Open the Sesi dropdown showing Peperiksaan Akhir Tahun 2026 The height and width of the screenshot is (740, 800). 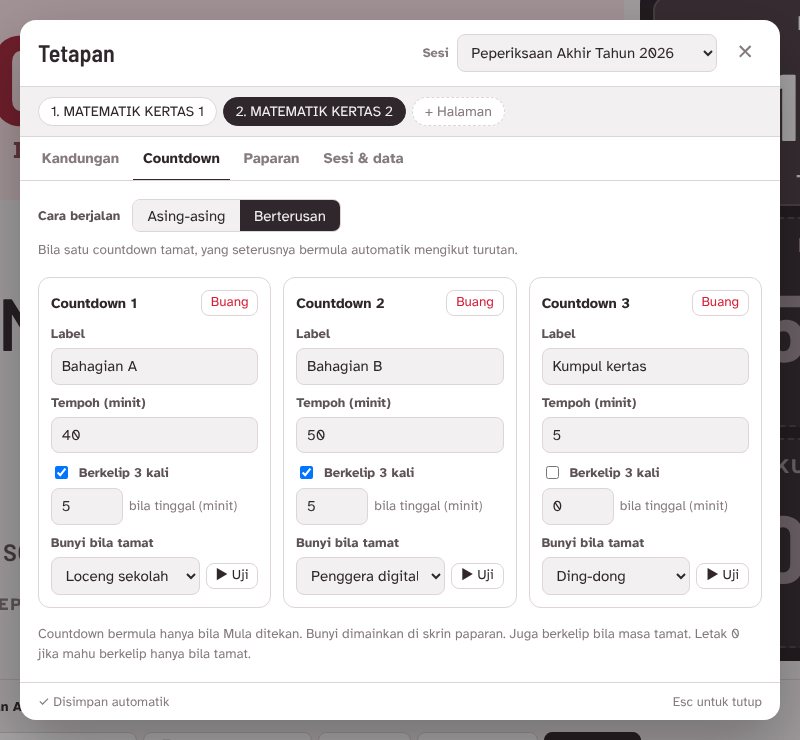pos(587,53)
